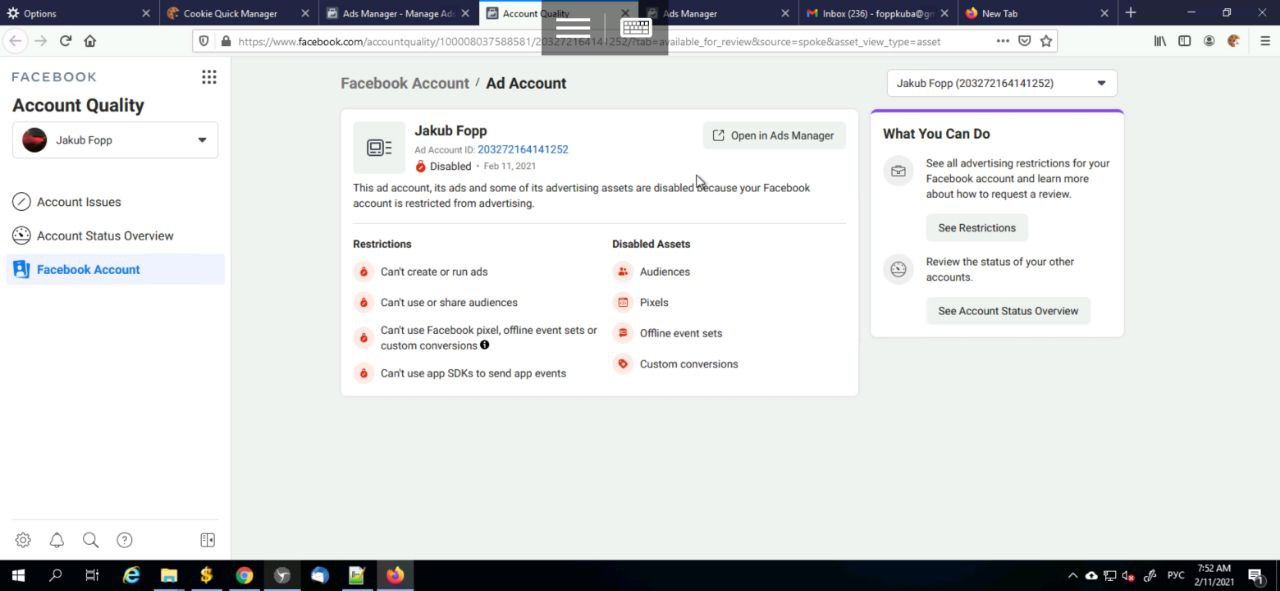This screenshot has height=591, width=1280.
Task: Collapse the sidebar with the panel icon
Action: pyautogui.click(x=208, y=540)
